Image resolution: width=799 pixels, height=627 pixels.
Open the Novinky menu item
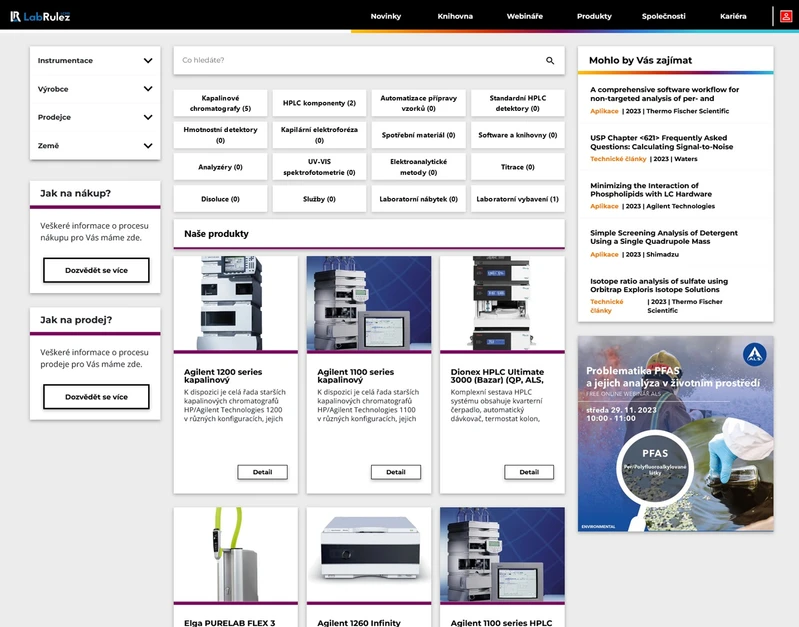(x=385, y=16)
